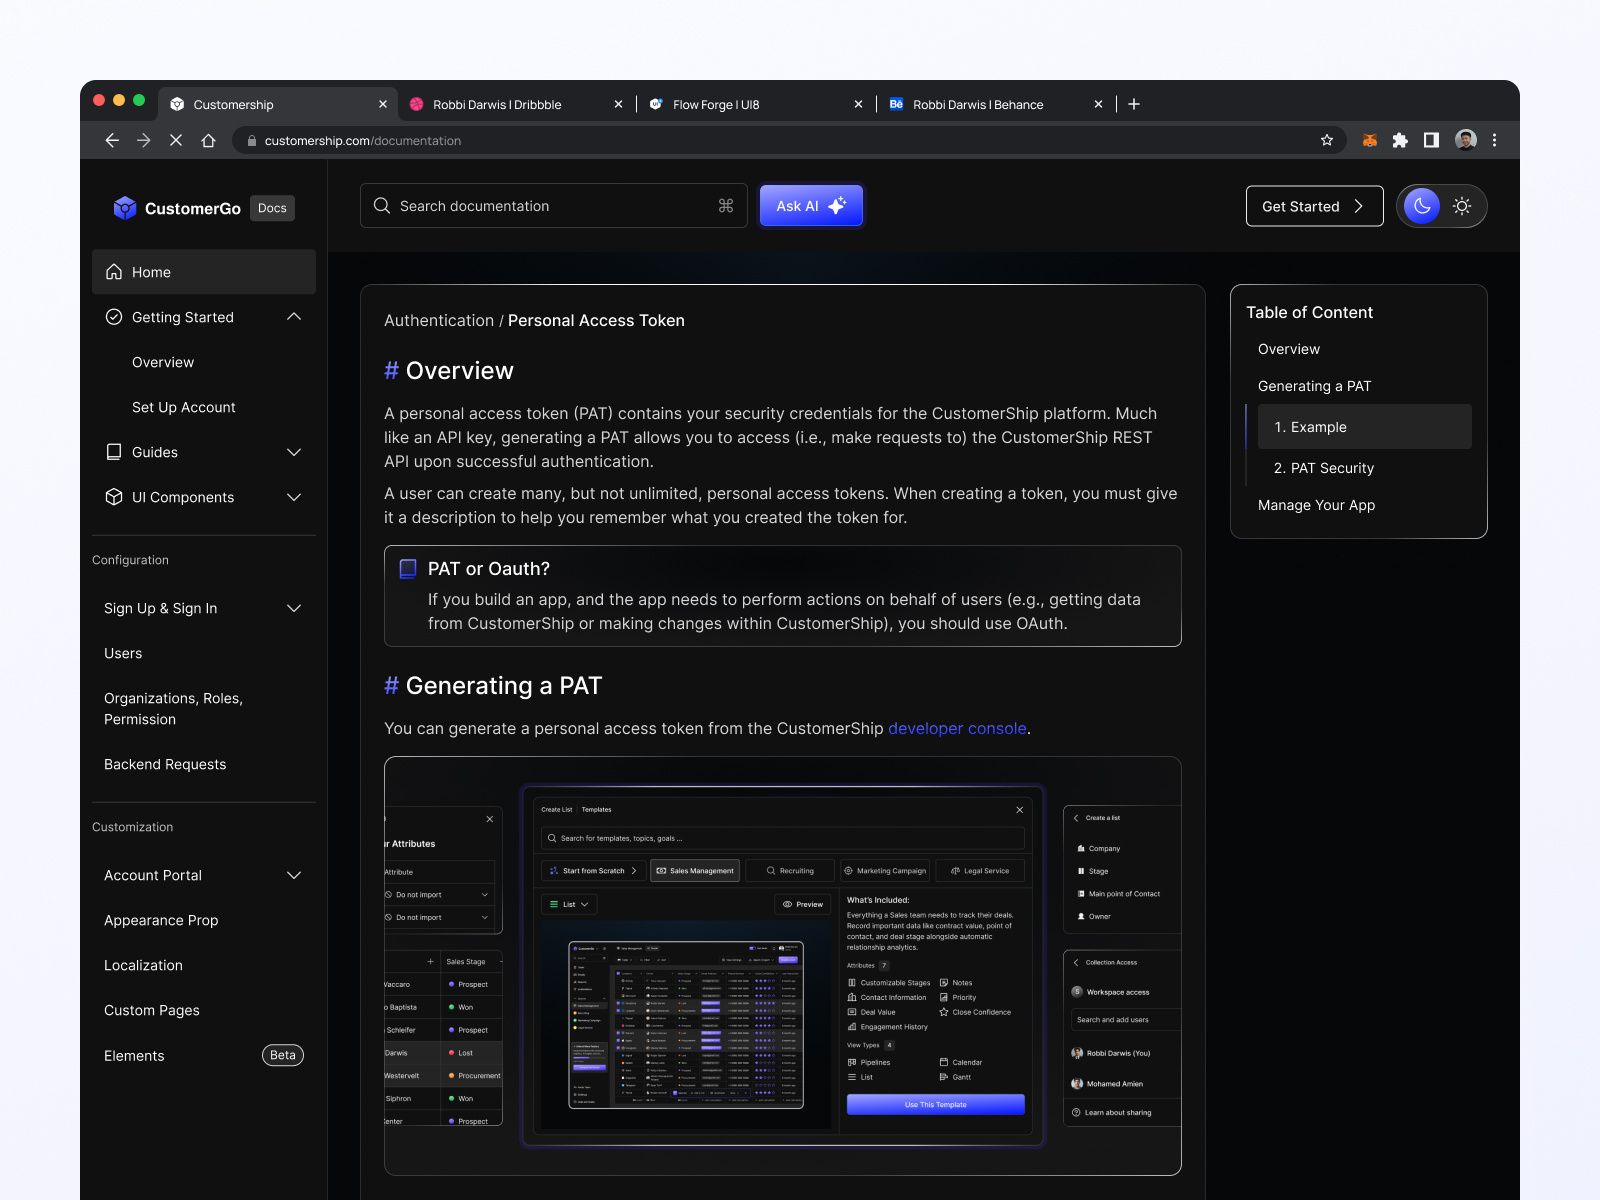Click the browser extensions puzzle icon
Screen dimensions: 1600x1200
coord(1400,140)
